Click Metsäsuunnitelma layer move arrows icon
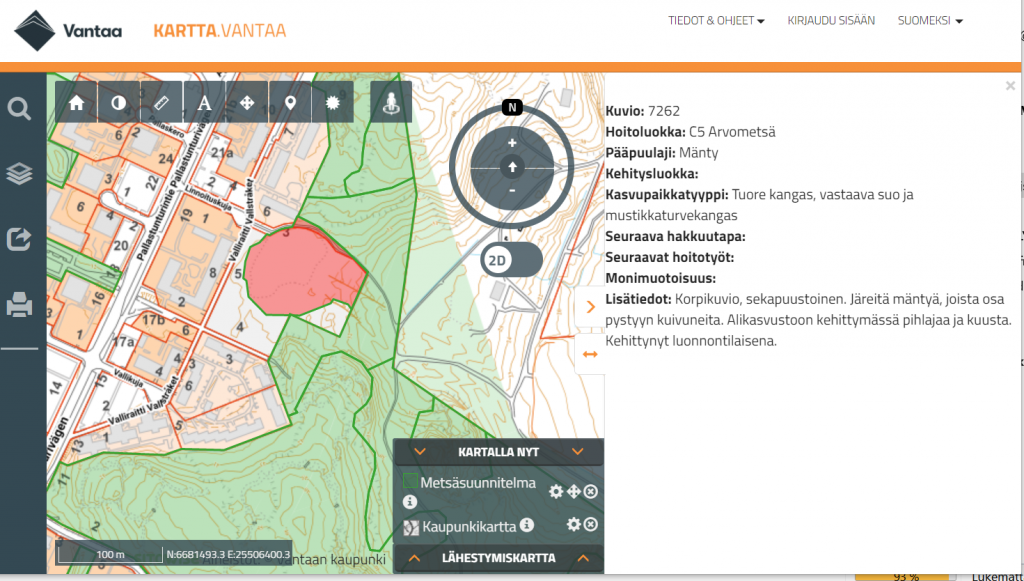The image size is (1024, 581). point(573,492)
